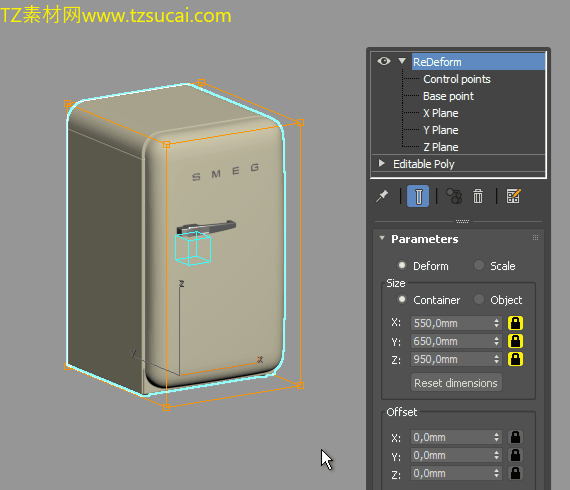Screen dimensions: 570x490
Task: Collapse the Parameters rollout
Action: click(x=382, y=238)
